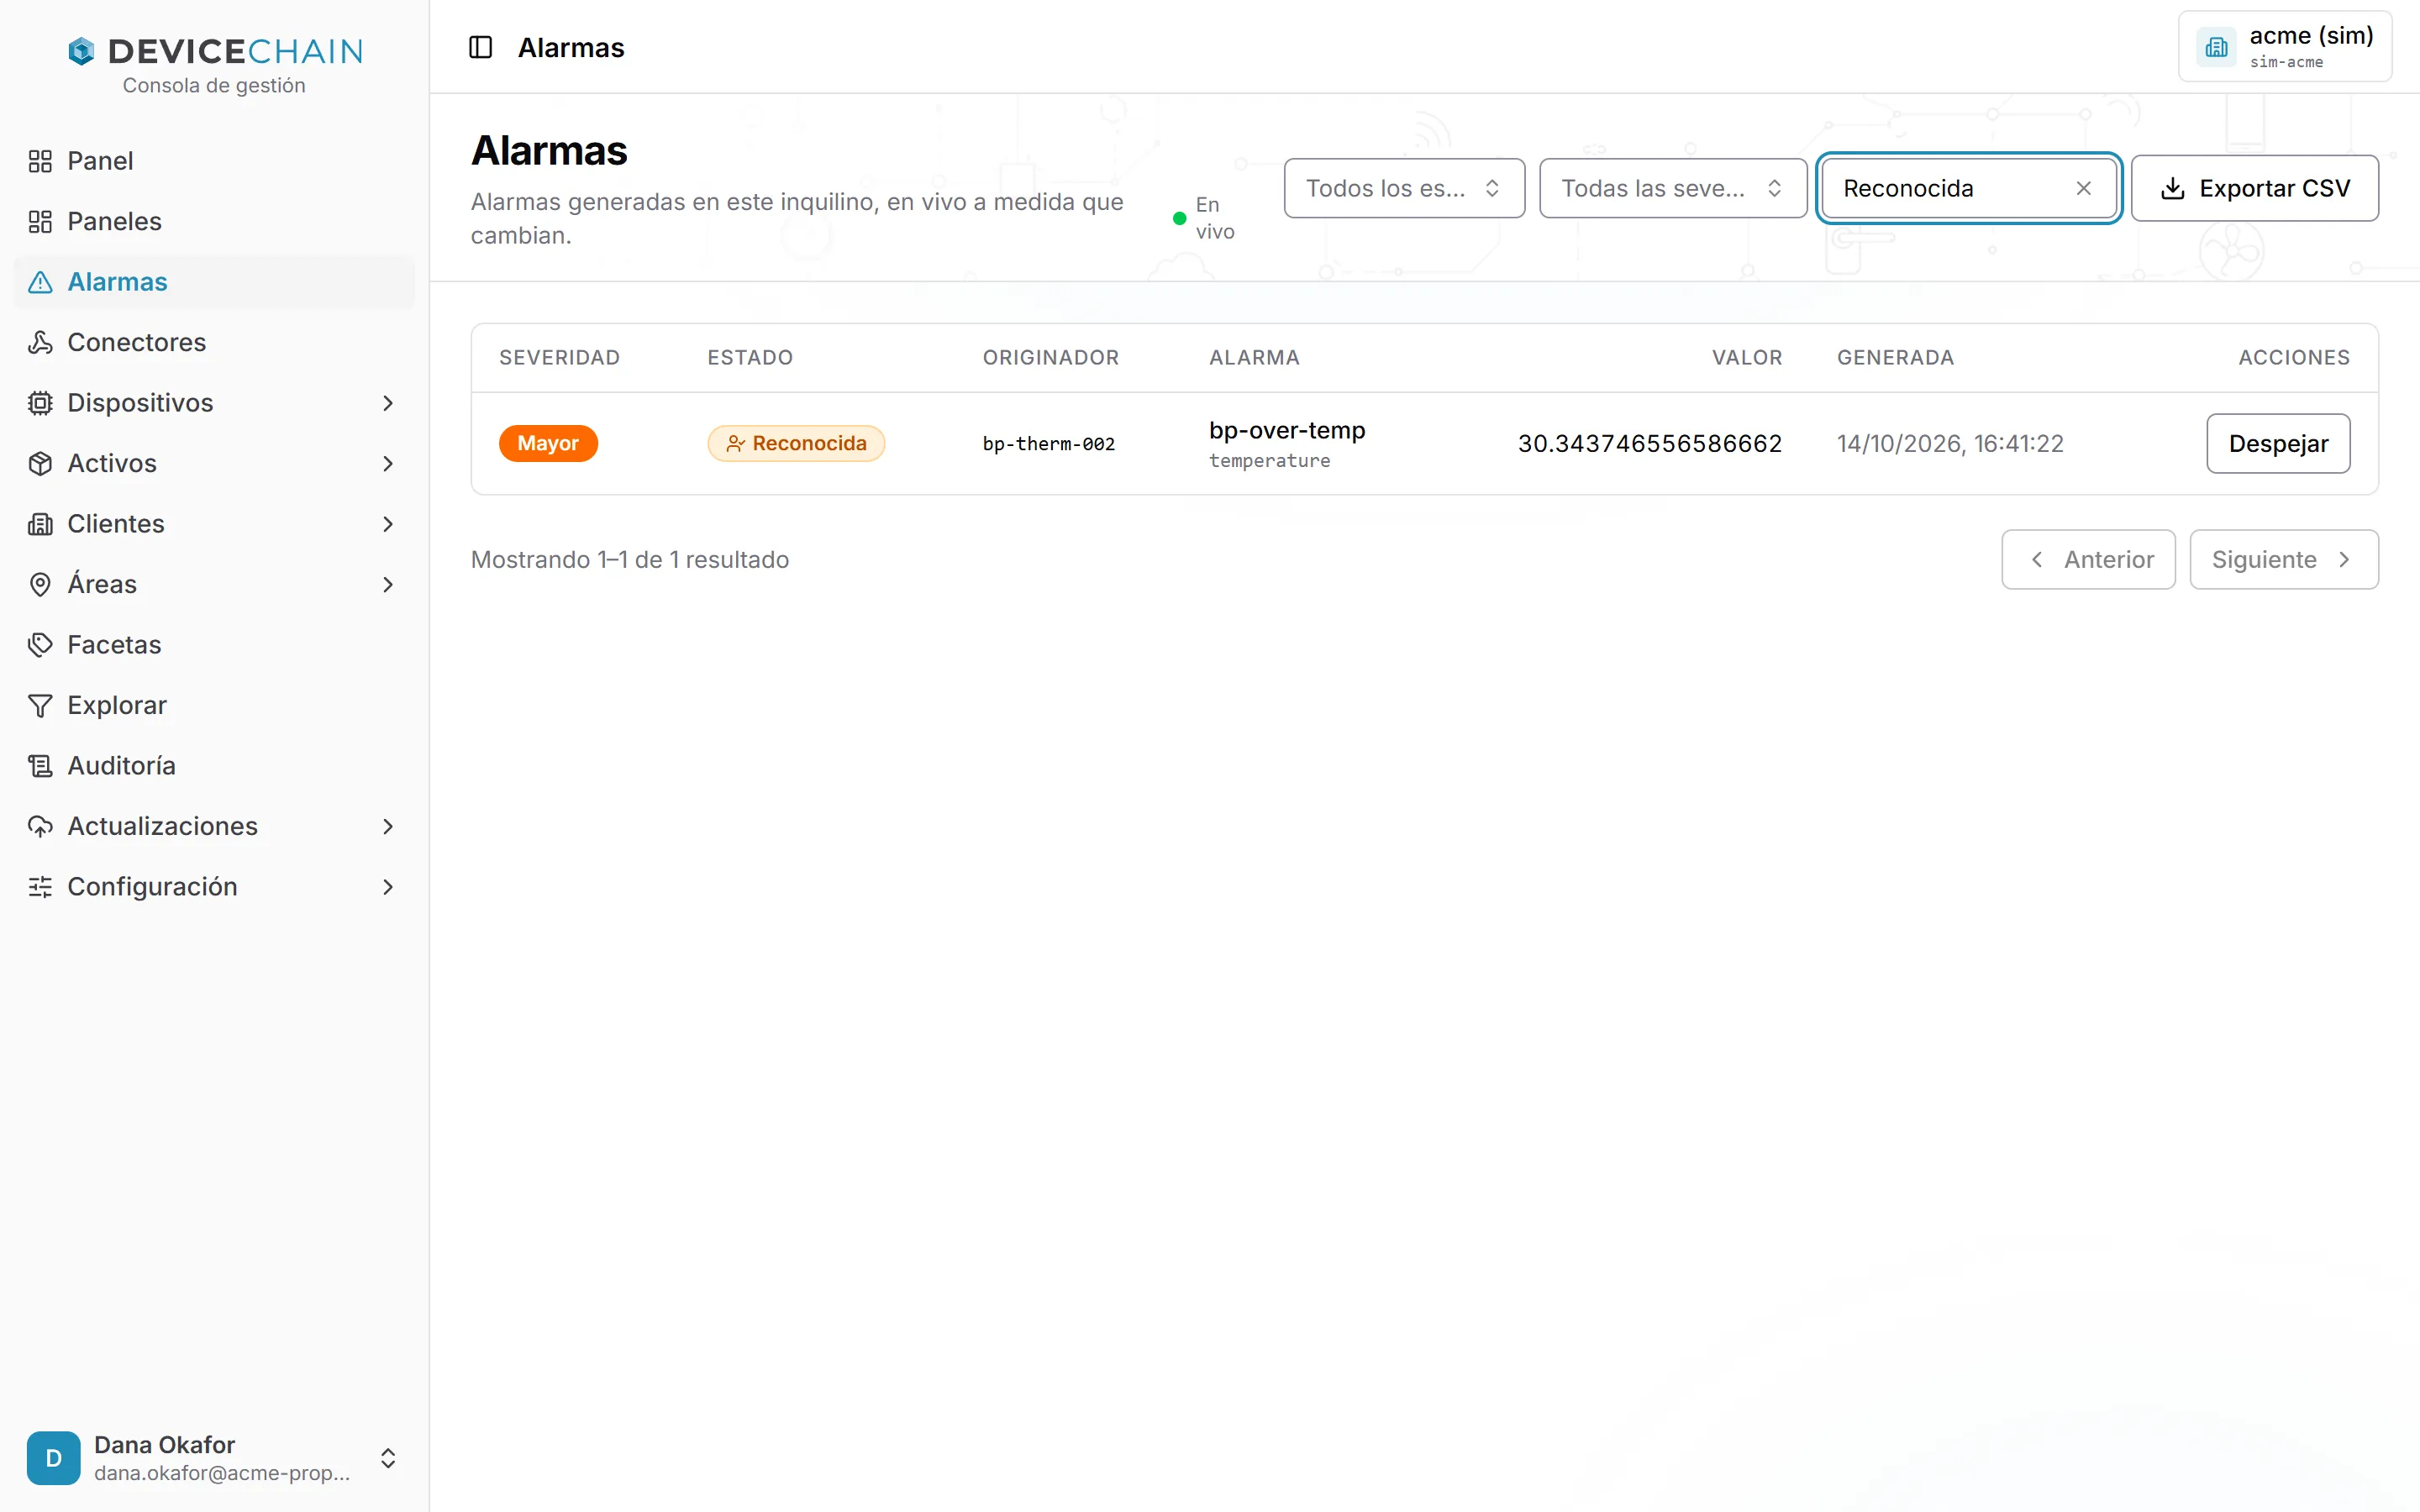
Task: Expand the Configuración submenu chevron
Action: (388, 887)
